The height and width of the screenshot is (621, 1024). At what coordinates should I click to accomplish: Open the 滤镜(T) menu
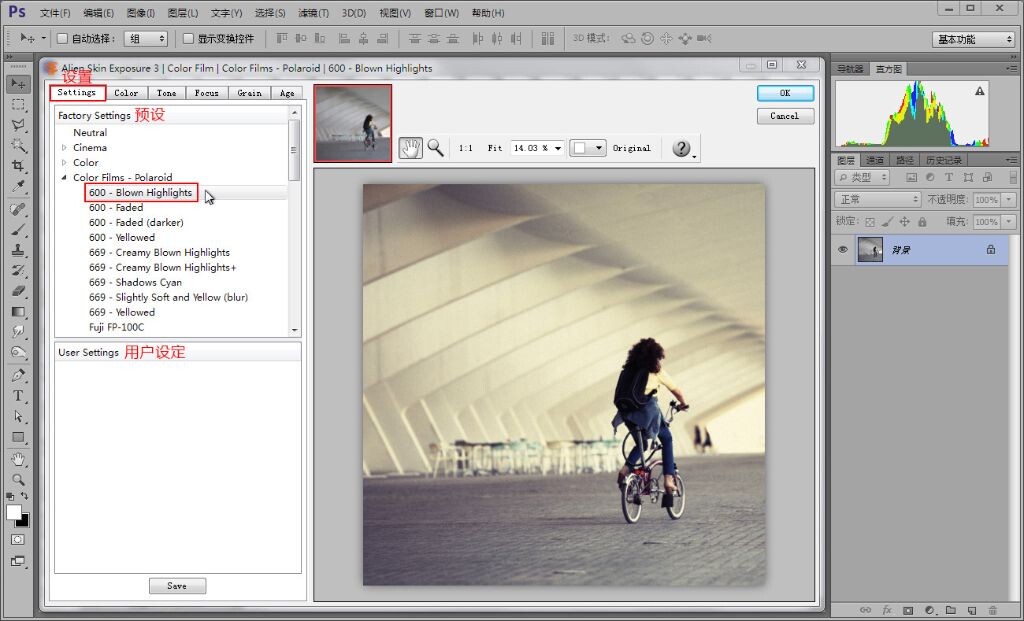(313, 13)
